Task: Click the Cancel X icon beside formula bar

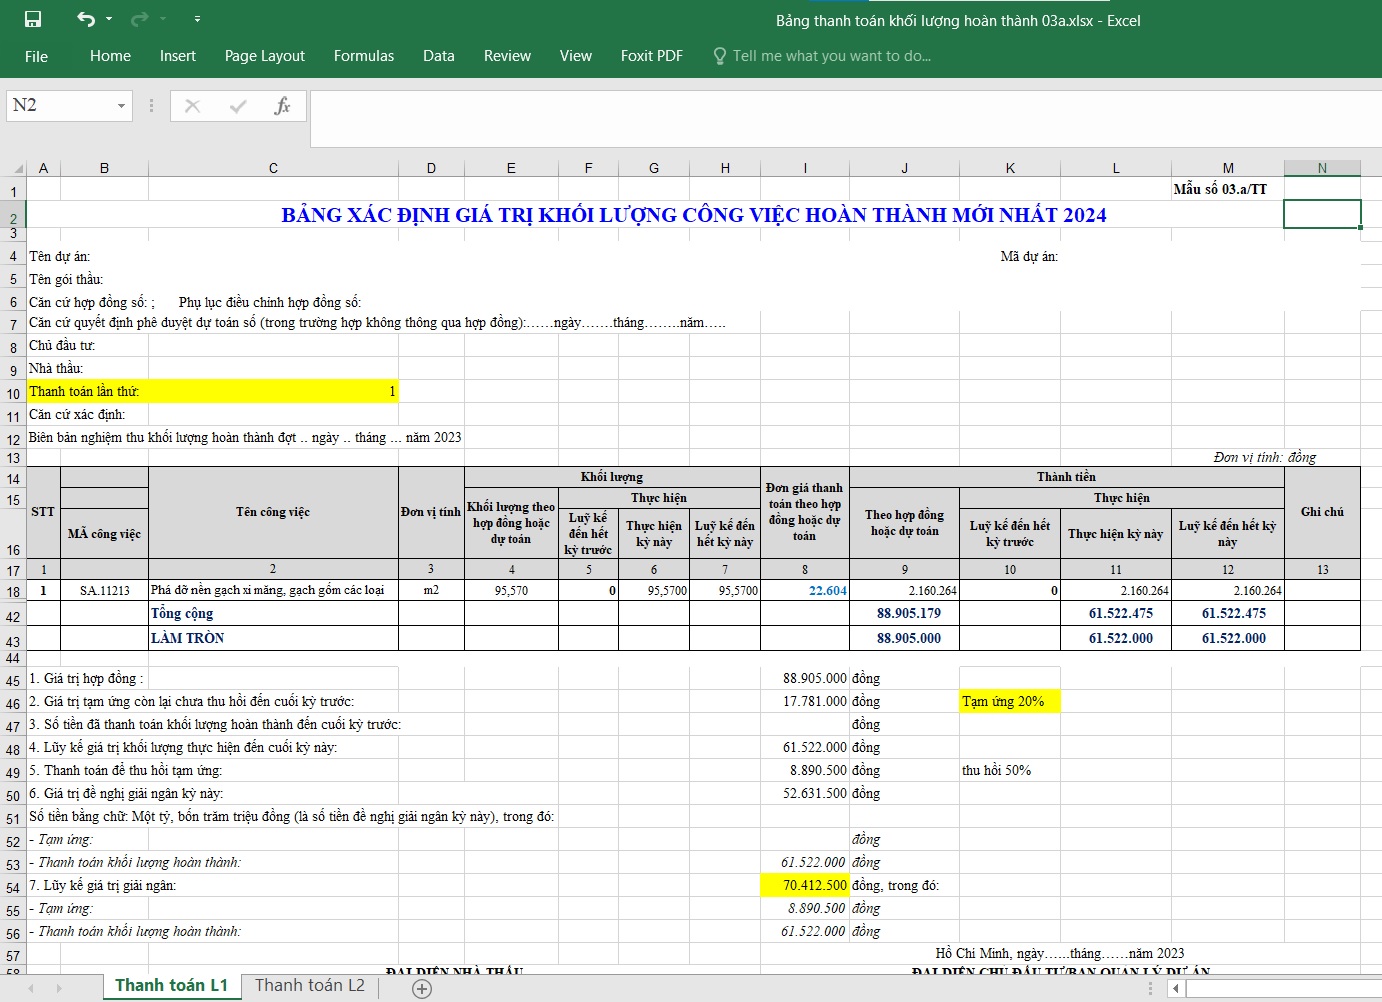Action: click(x=192, y=106)
